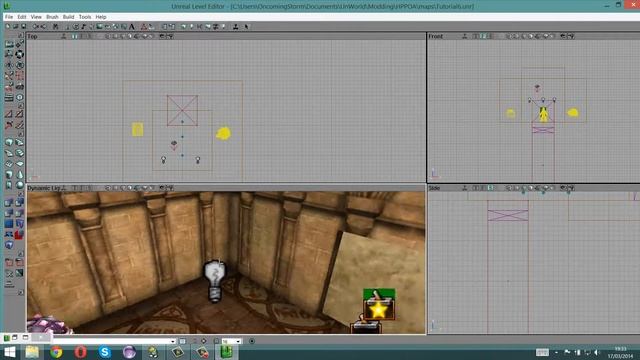
Task: Open the Build menu
Action: [x=68, y=17]
